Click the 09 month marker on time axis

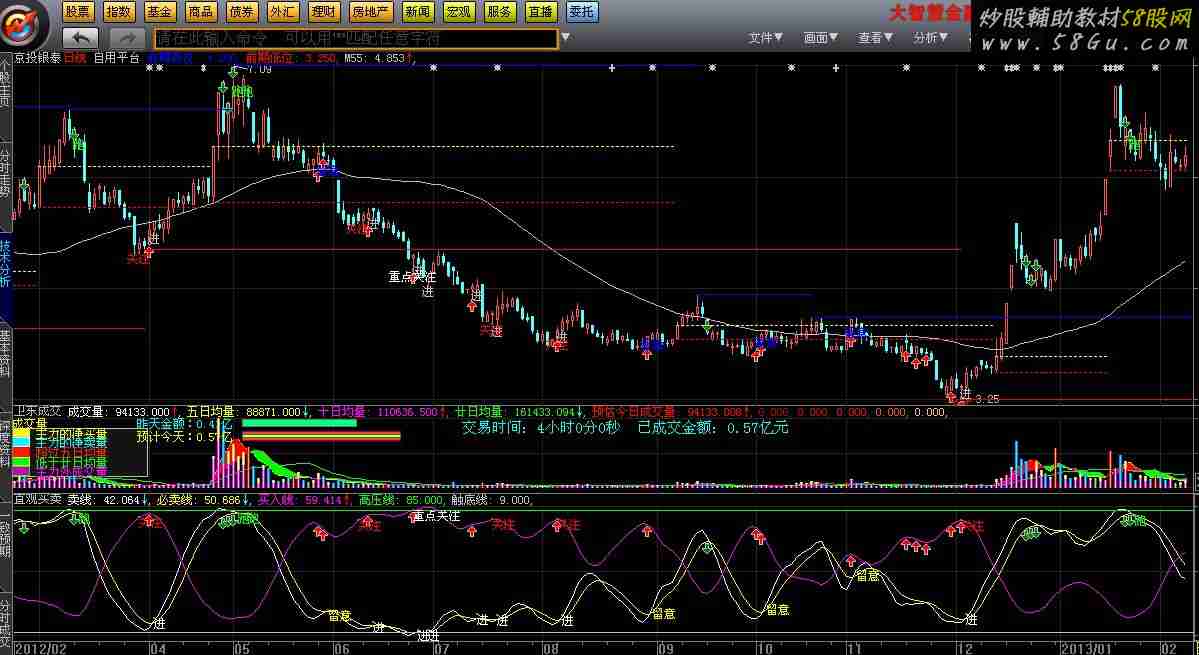[665, 648]
